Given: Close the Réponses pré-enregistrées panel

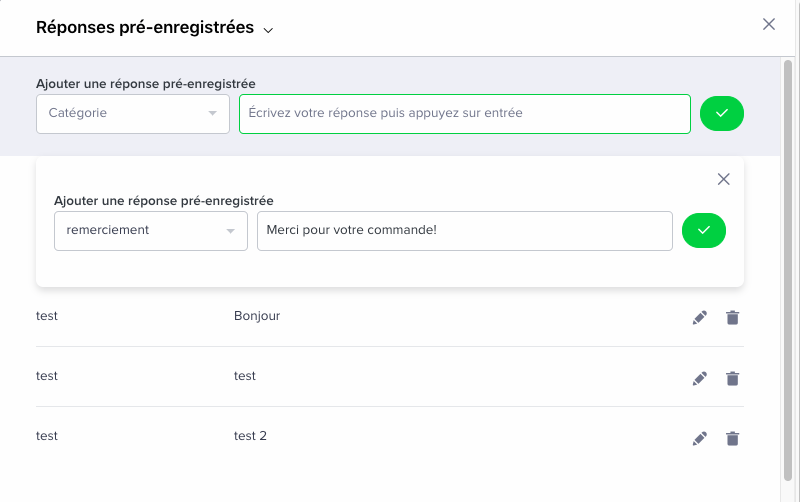Looking at the screenshot, I should pyautogui.click(x=768, y=24).
